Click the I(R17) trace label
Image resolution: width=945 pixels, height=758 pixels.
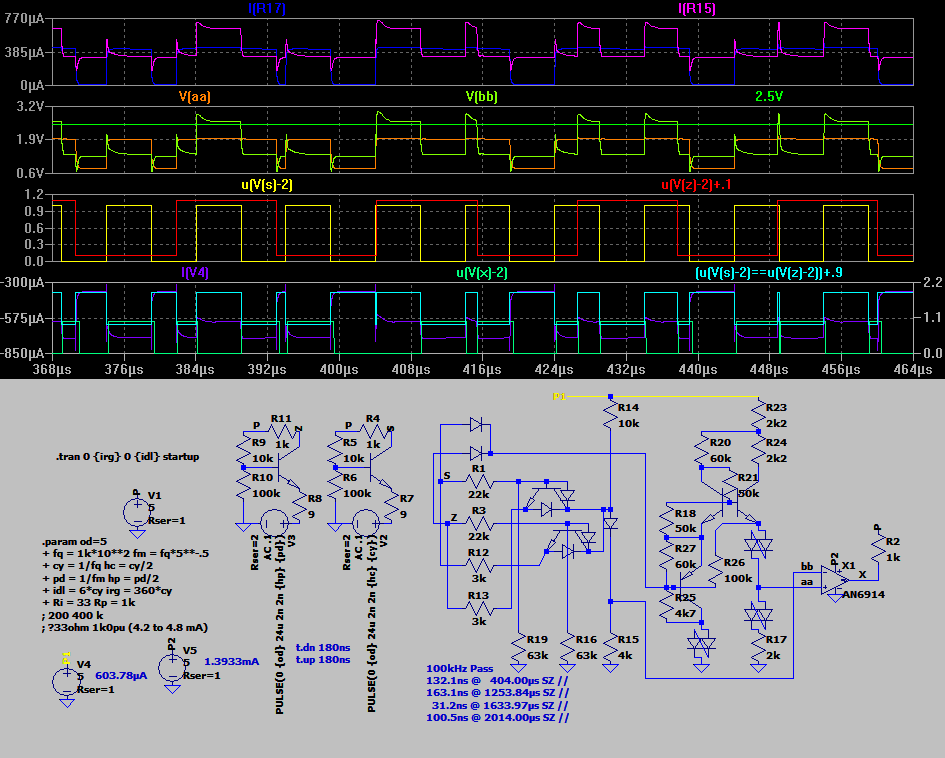point(266,9)
